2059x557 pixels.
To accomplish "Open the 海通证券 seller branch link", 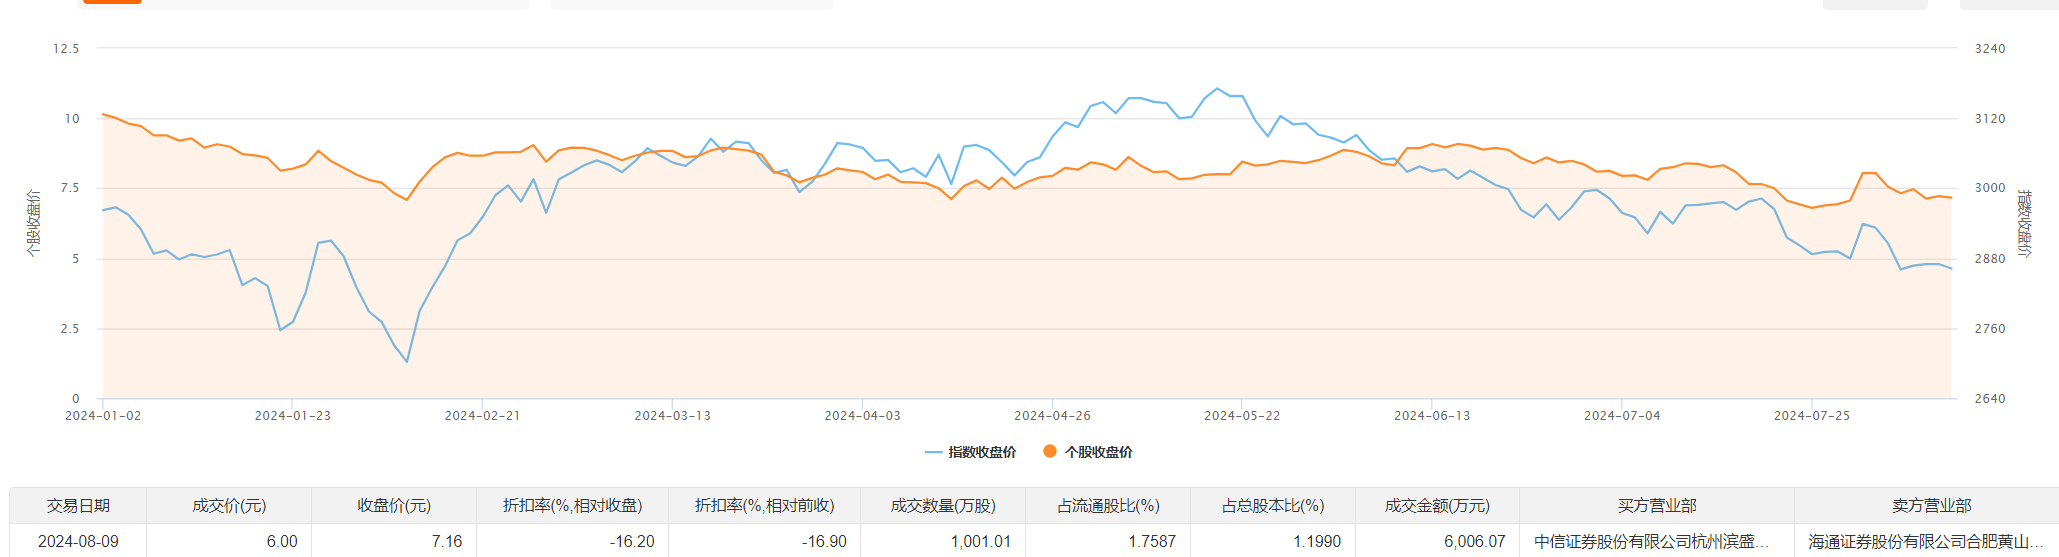I will (1925, 541).
